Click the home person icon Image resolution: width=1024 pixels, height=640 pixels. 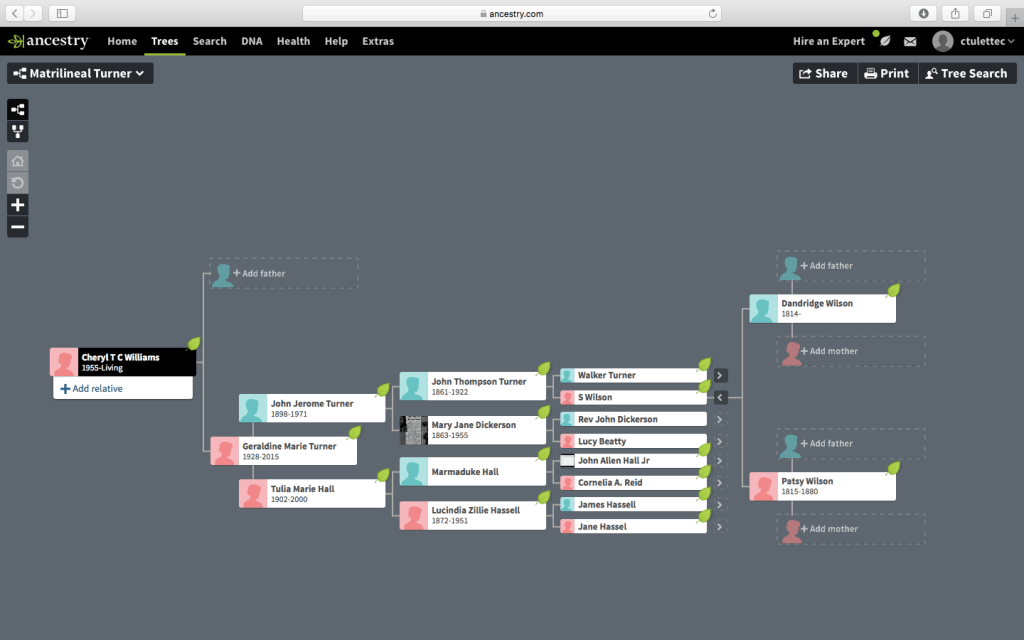pyautogui.click(x=18, y=161)
